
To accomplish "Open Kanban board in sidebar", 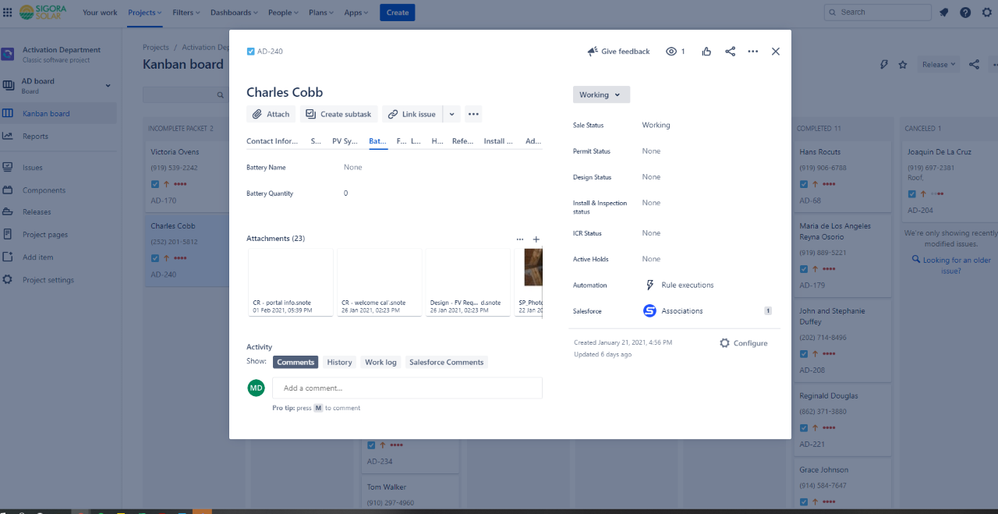I will tap(59, 114).
